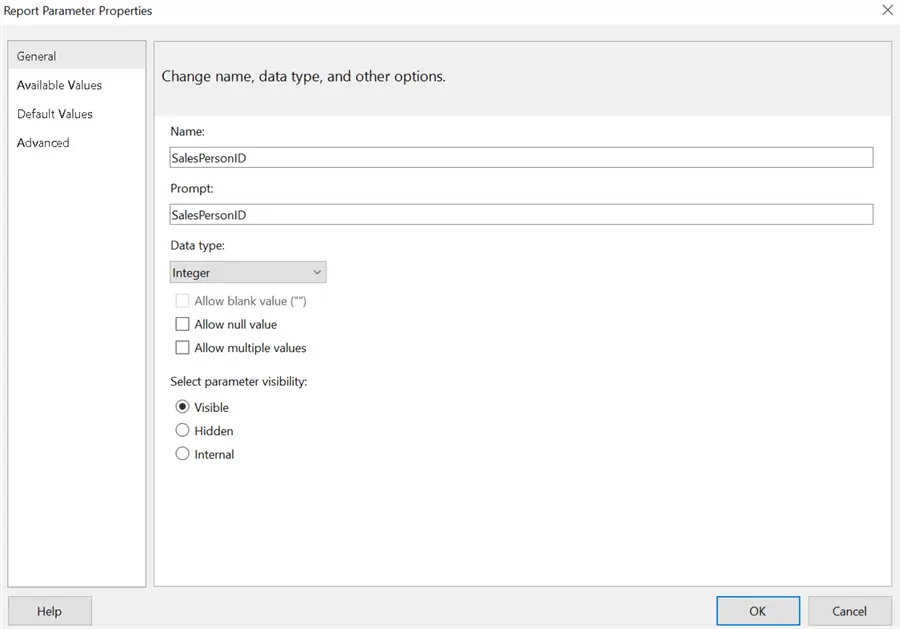The height and width of the screenshot is (629, 900).
Task: Switch to the Default Values page
Action: tap(55, 114)
